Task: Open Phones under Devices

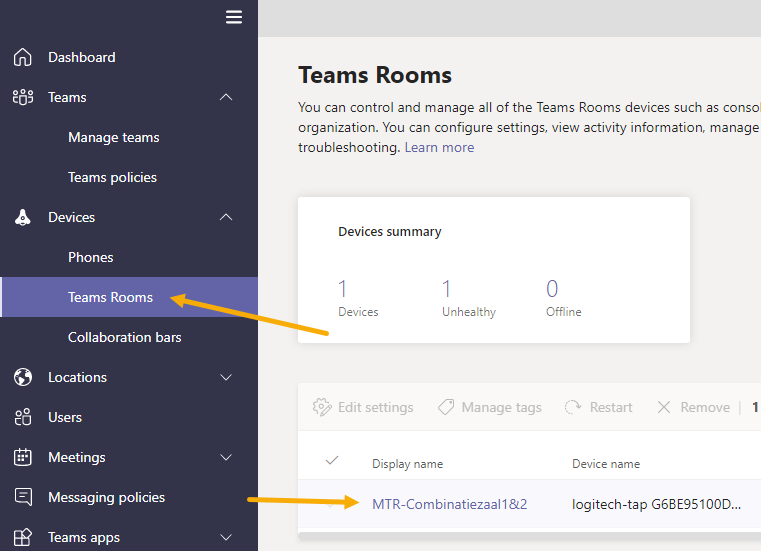Action: pyautogui.click(x=90, y=257)
